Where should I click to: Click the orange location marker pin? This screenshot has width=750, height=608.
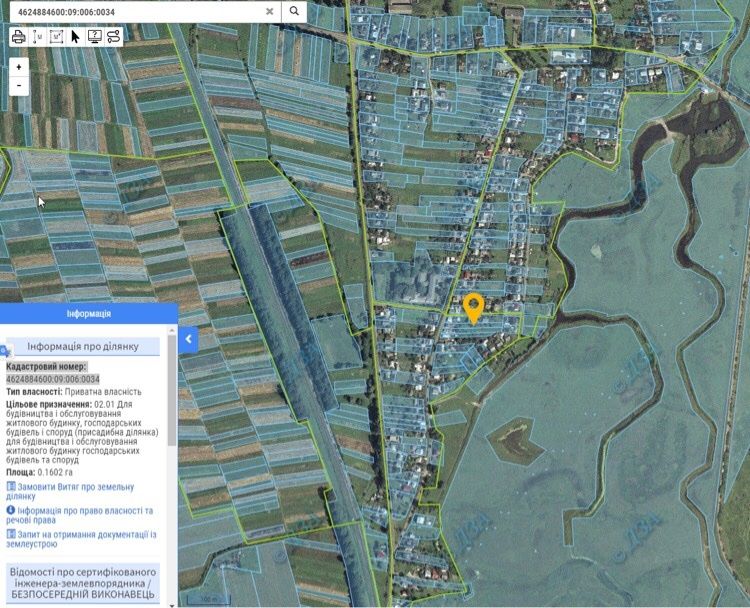click(x=474, y=309)
